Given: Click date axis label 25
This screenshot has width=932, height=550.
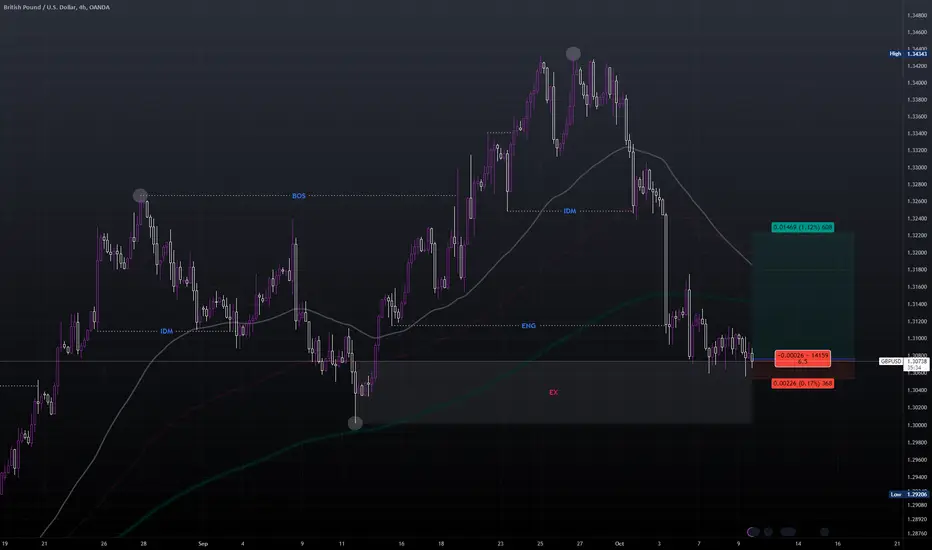Looking at the screenshot, I should pos(540,543).
